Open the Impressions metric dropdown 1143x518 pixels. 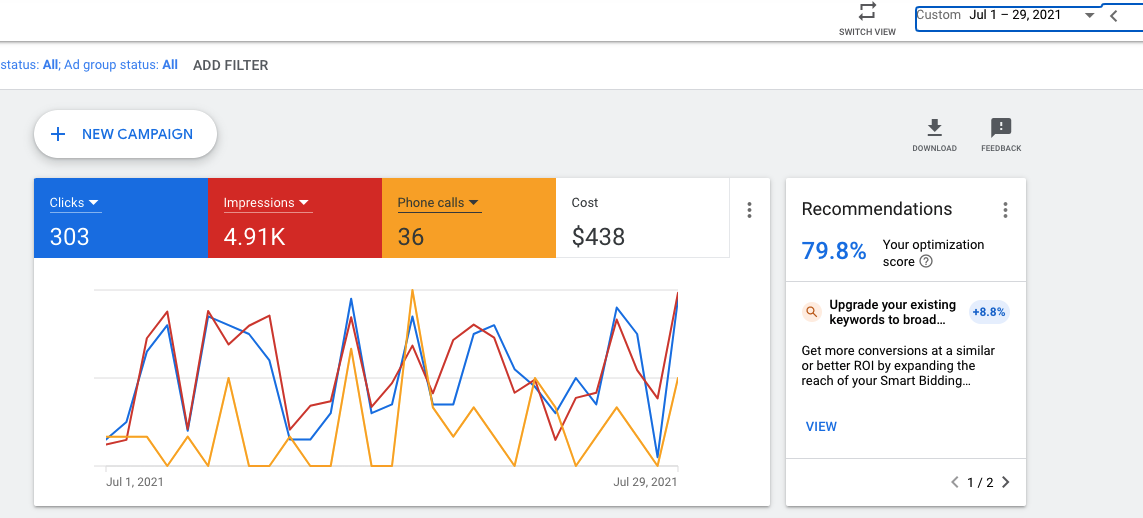[266, 203]
